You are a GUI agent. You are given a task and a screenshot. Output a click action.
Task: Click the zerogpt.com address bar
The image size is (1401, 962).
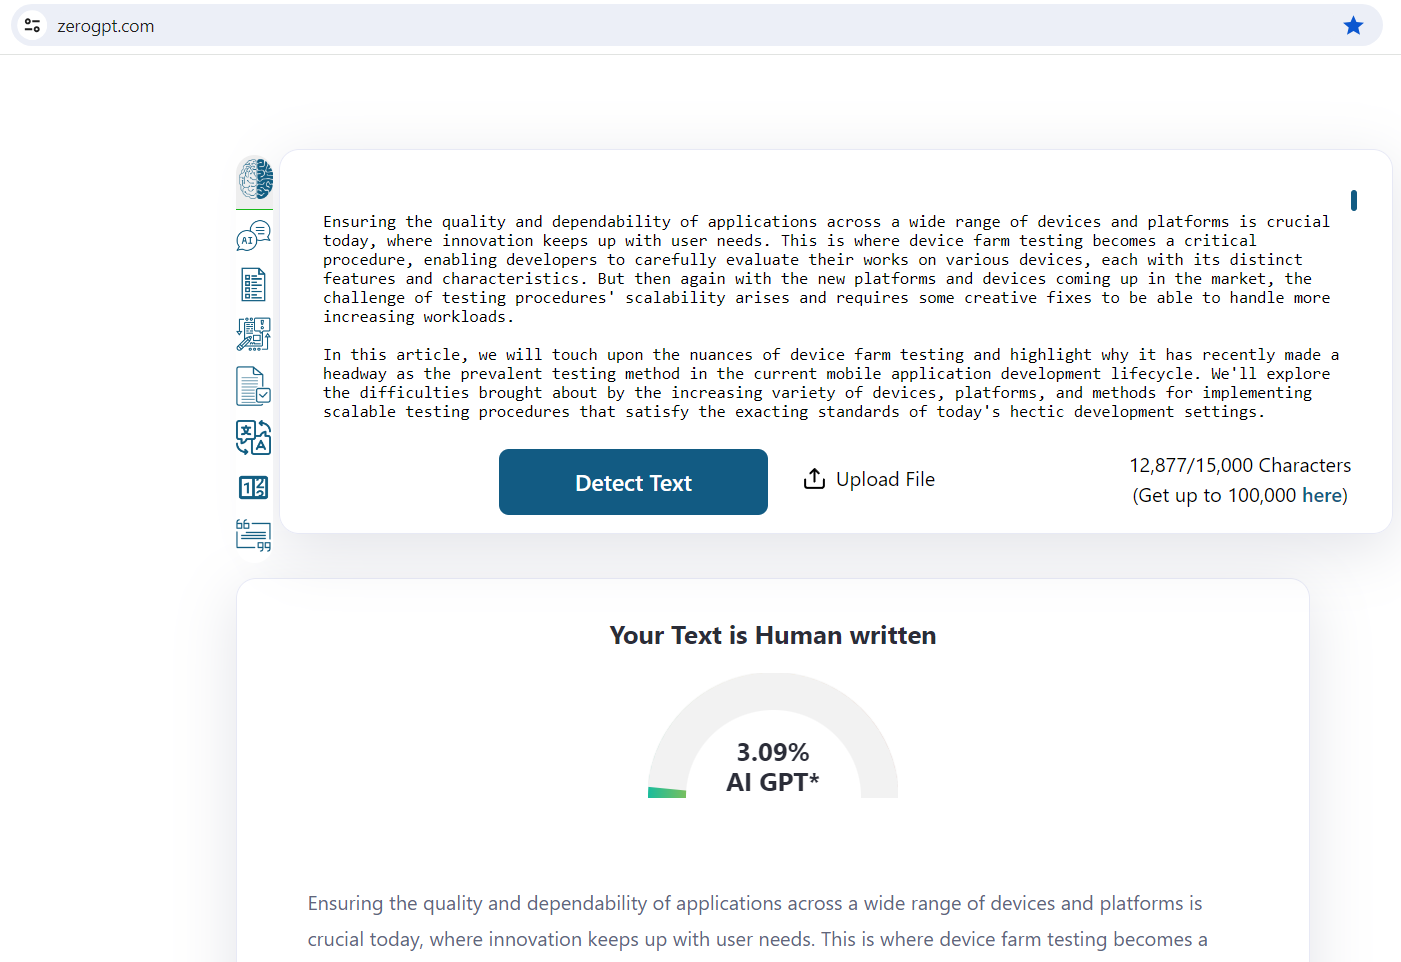coord(696,26)
